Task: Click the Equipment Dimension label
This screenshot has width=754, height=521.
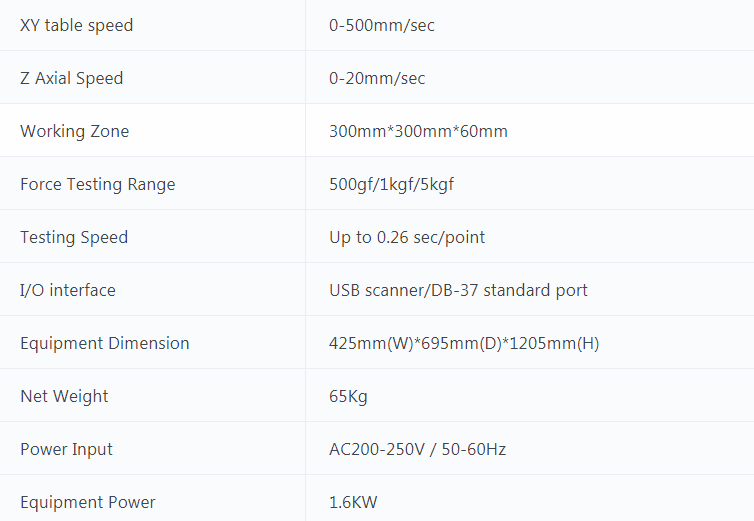Action: (x=104, y=343)
